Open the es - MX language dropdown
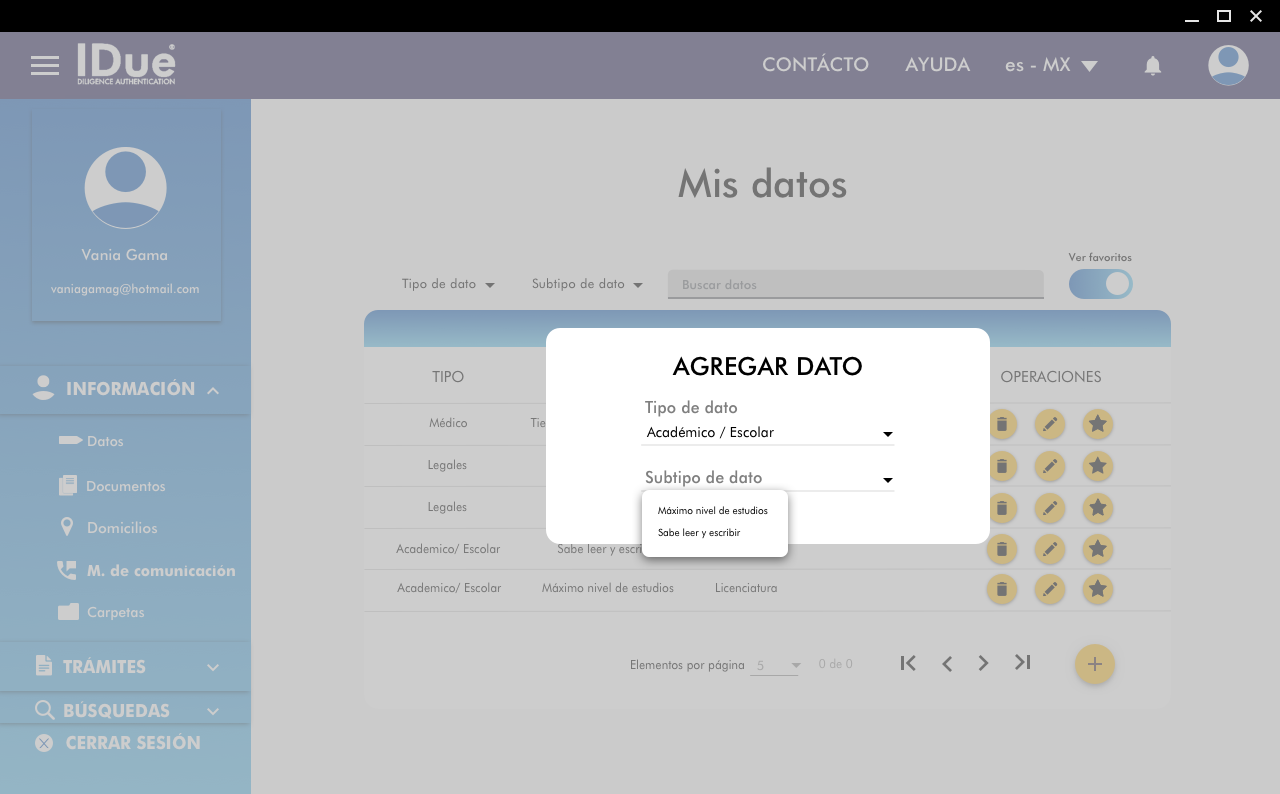Viewport: 1280px width, 794px height. [x=1050, y=66]
